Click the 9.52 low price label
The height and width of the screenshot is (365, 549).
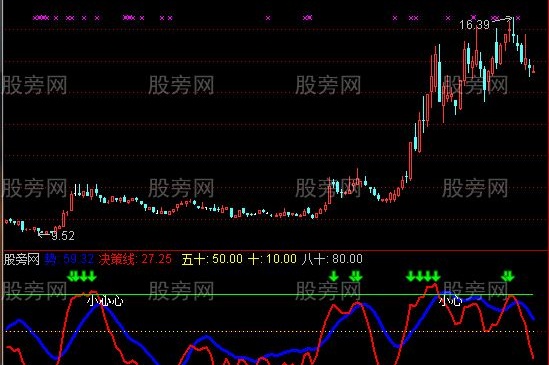coord(63,236)
